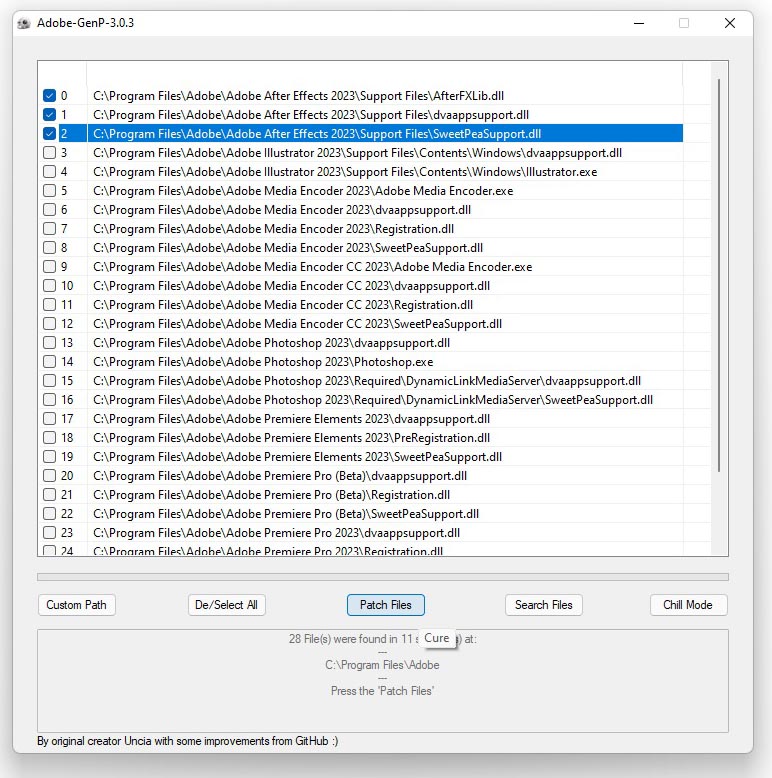Tick checkbox 21 for Premiere Pro (Beta) Registration.dll
This screenshot has width=772, height=778.
pos(50,495)
